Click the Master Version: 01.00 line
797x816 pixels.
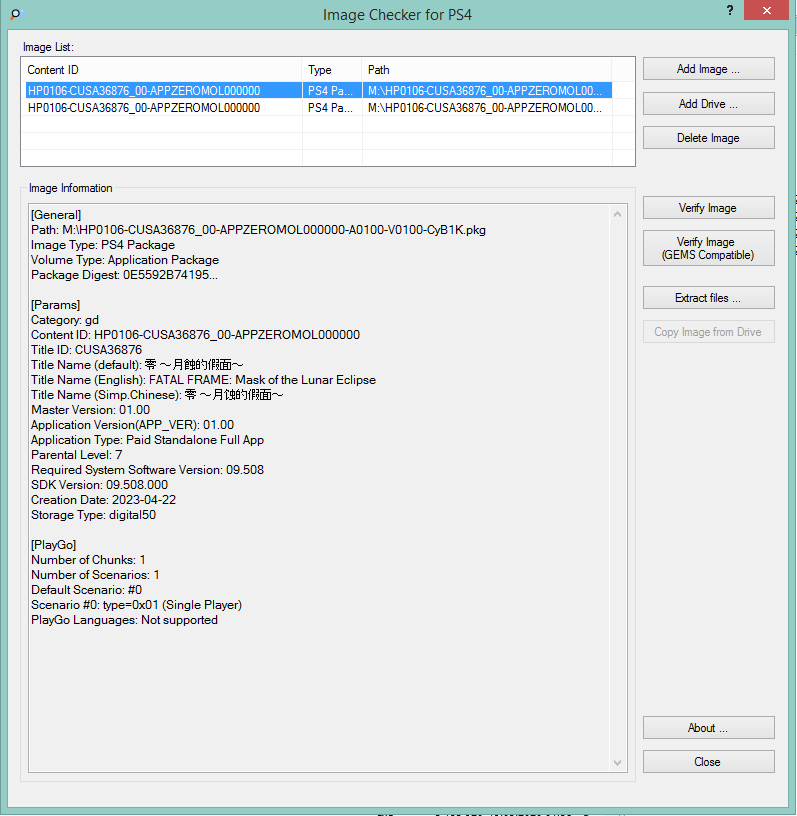91,410
